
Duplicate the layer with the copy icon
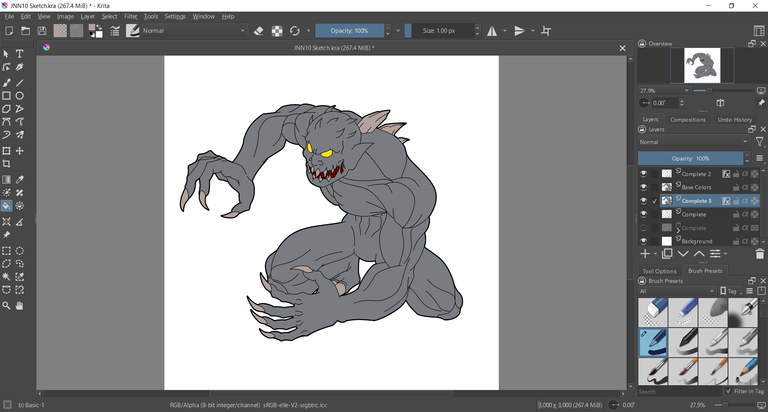(x=666, y=254)
